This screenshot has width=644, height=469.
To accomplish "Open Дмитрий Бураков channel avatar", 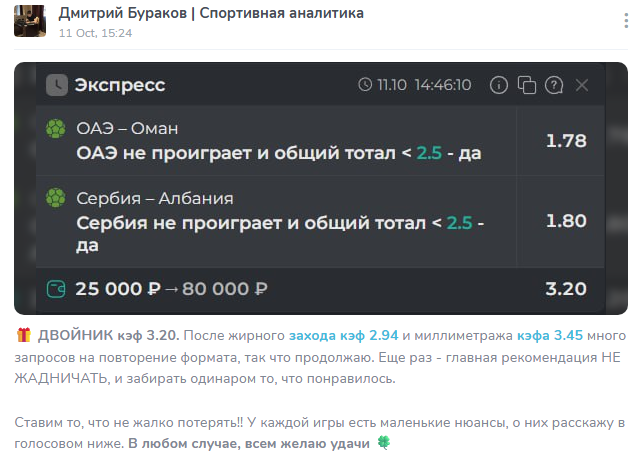I will coord(30,21).
